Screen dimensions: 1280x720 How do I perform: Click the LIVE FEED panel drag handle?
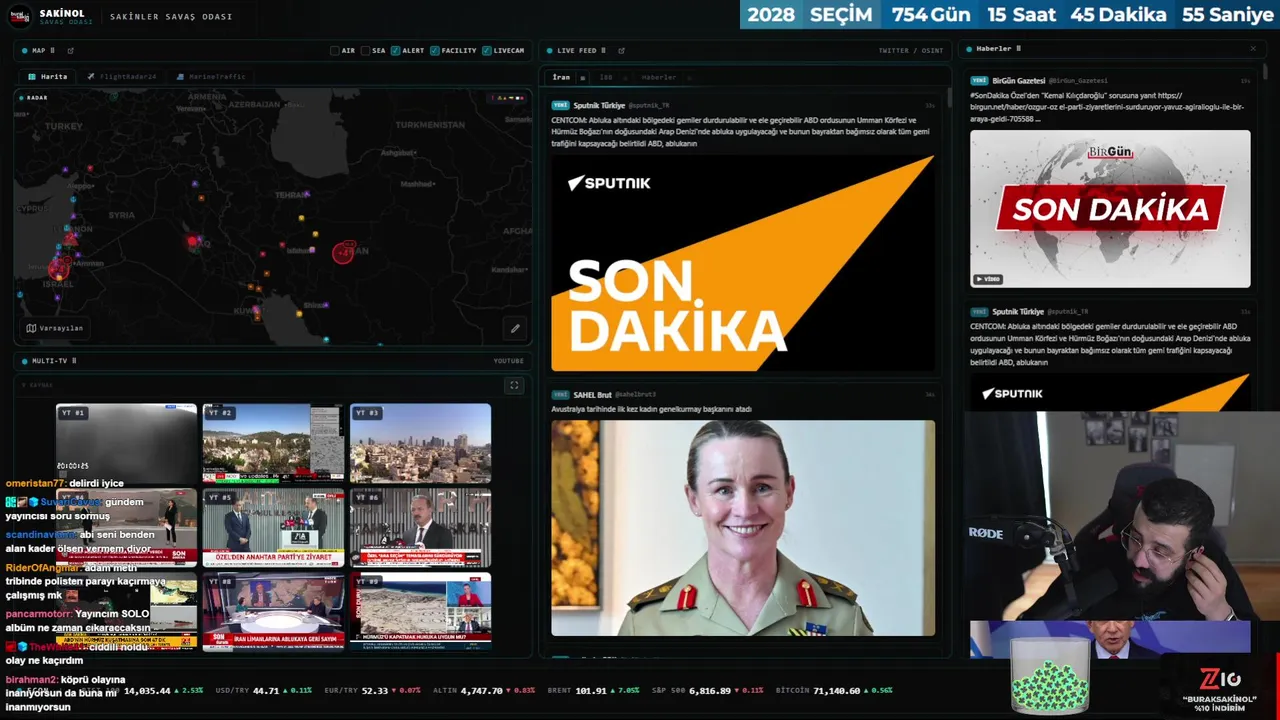pos(603,50)
